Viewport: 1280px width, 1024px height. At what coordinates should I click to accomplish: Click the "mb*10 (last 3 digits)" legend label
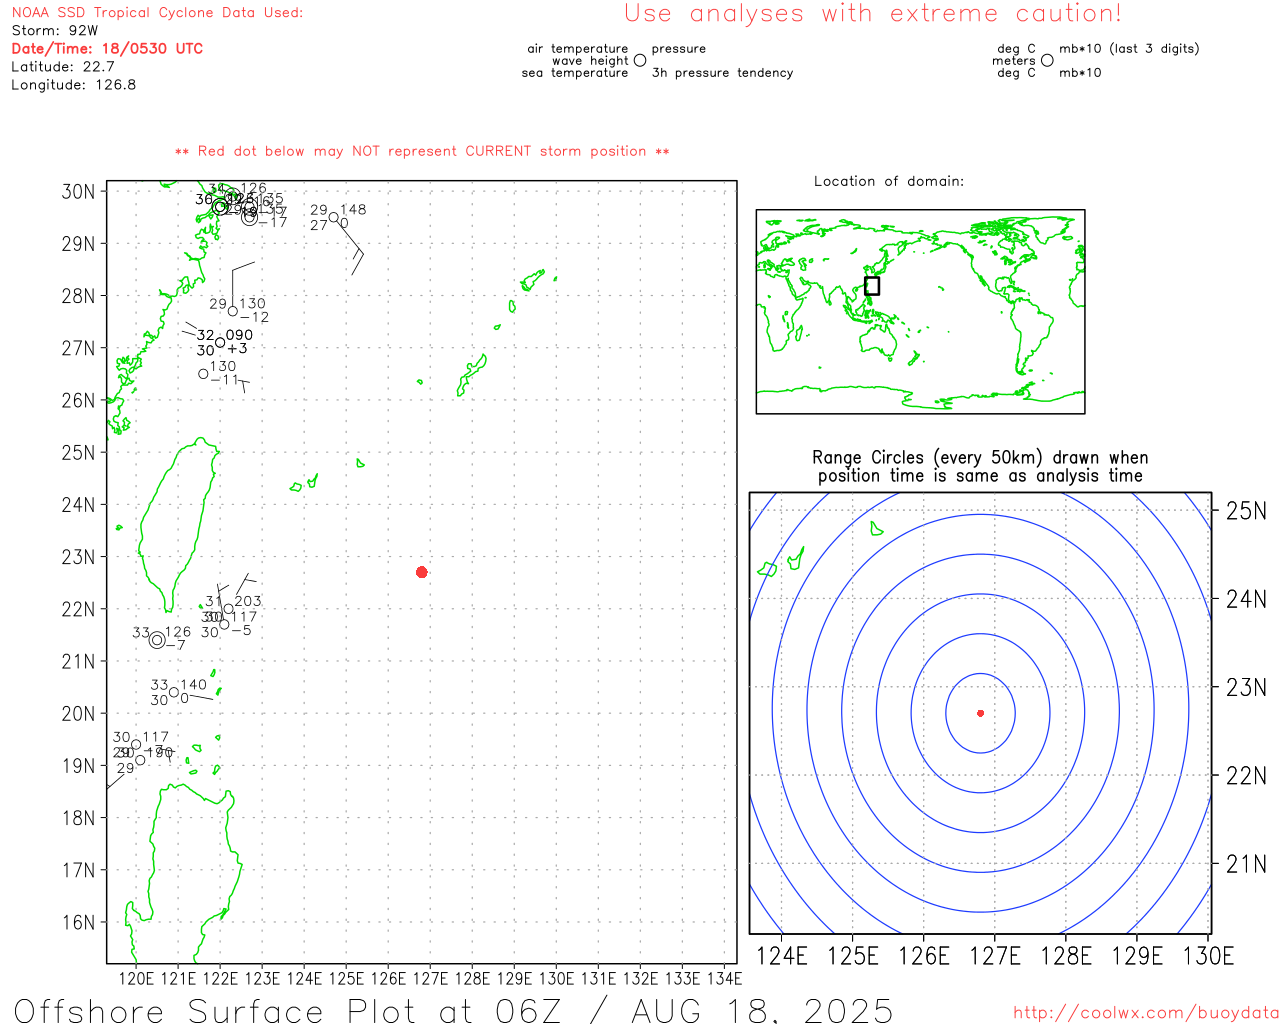tap(1129, 48)
